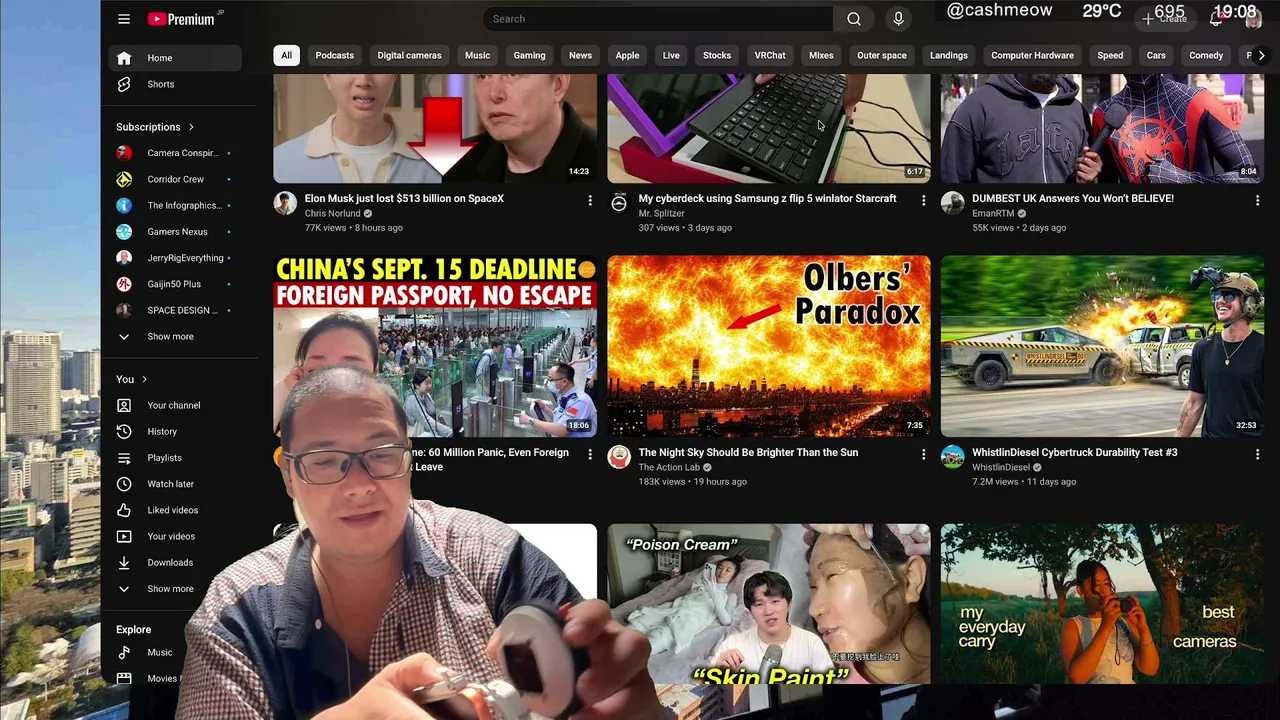Open watch History in sidebar
Screen dimensions: 1280x720
coord(175,431)
